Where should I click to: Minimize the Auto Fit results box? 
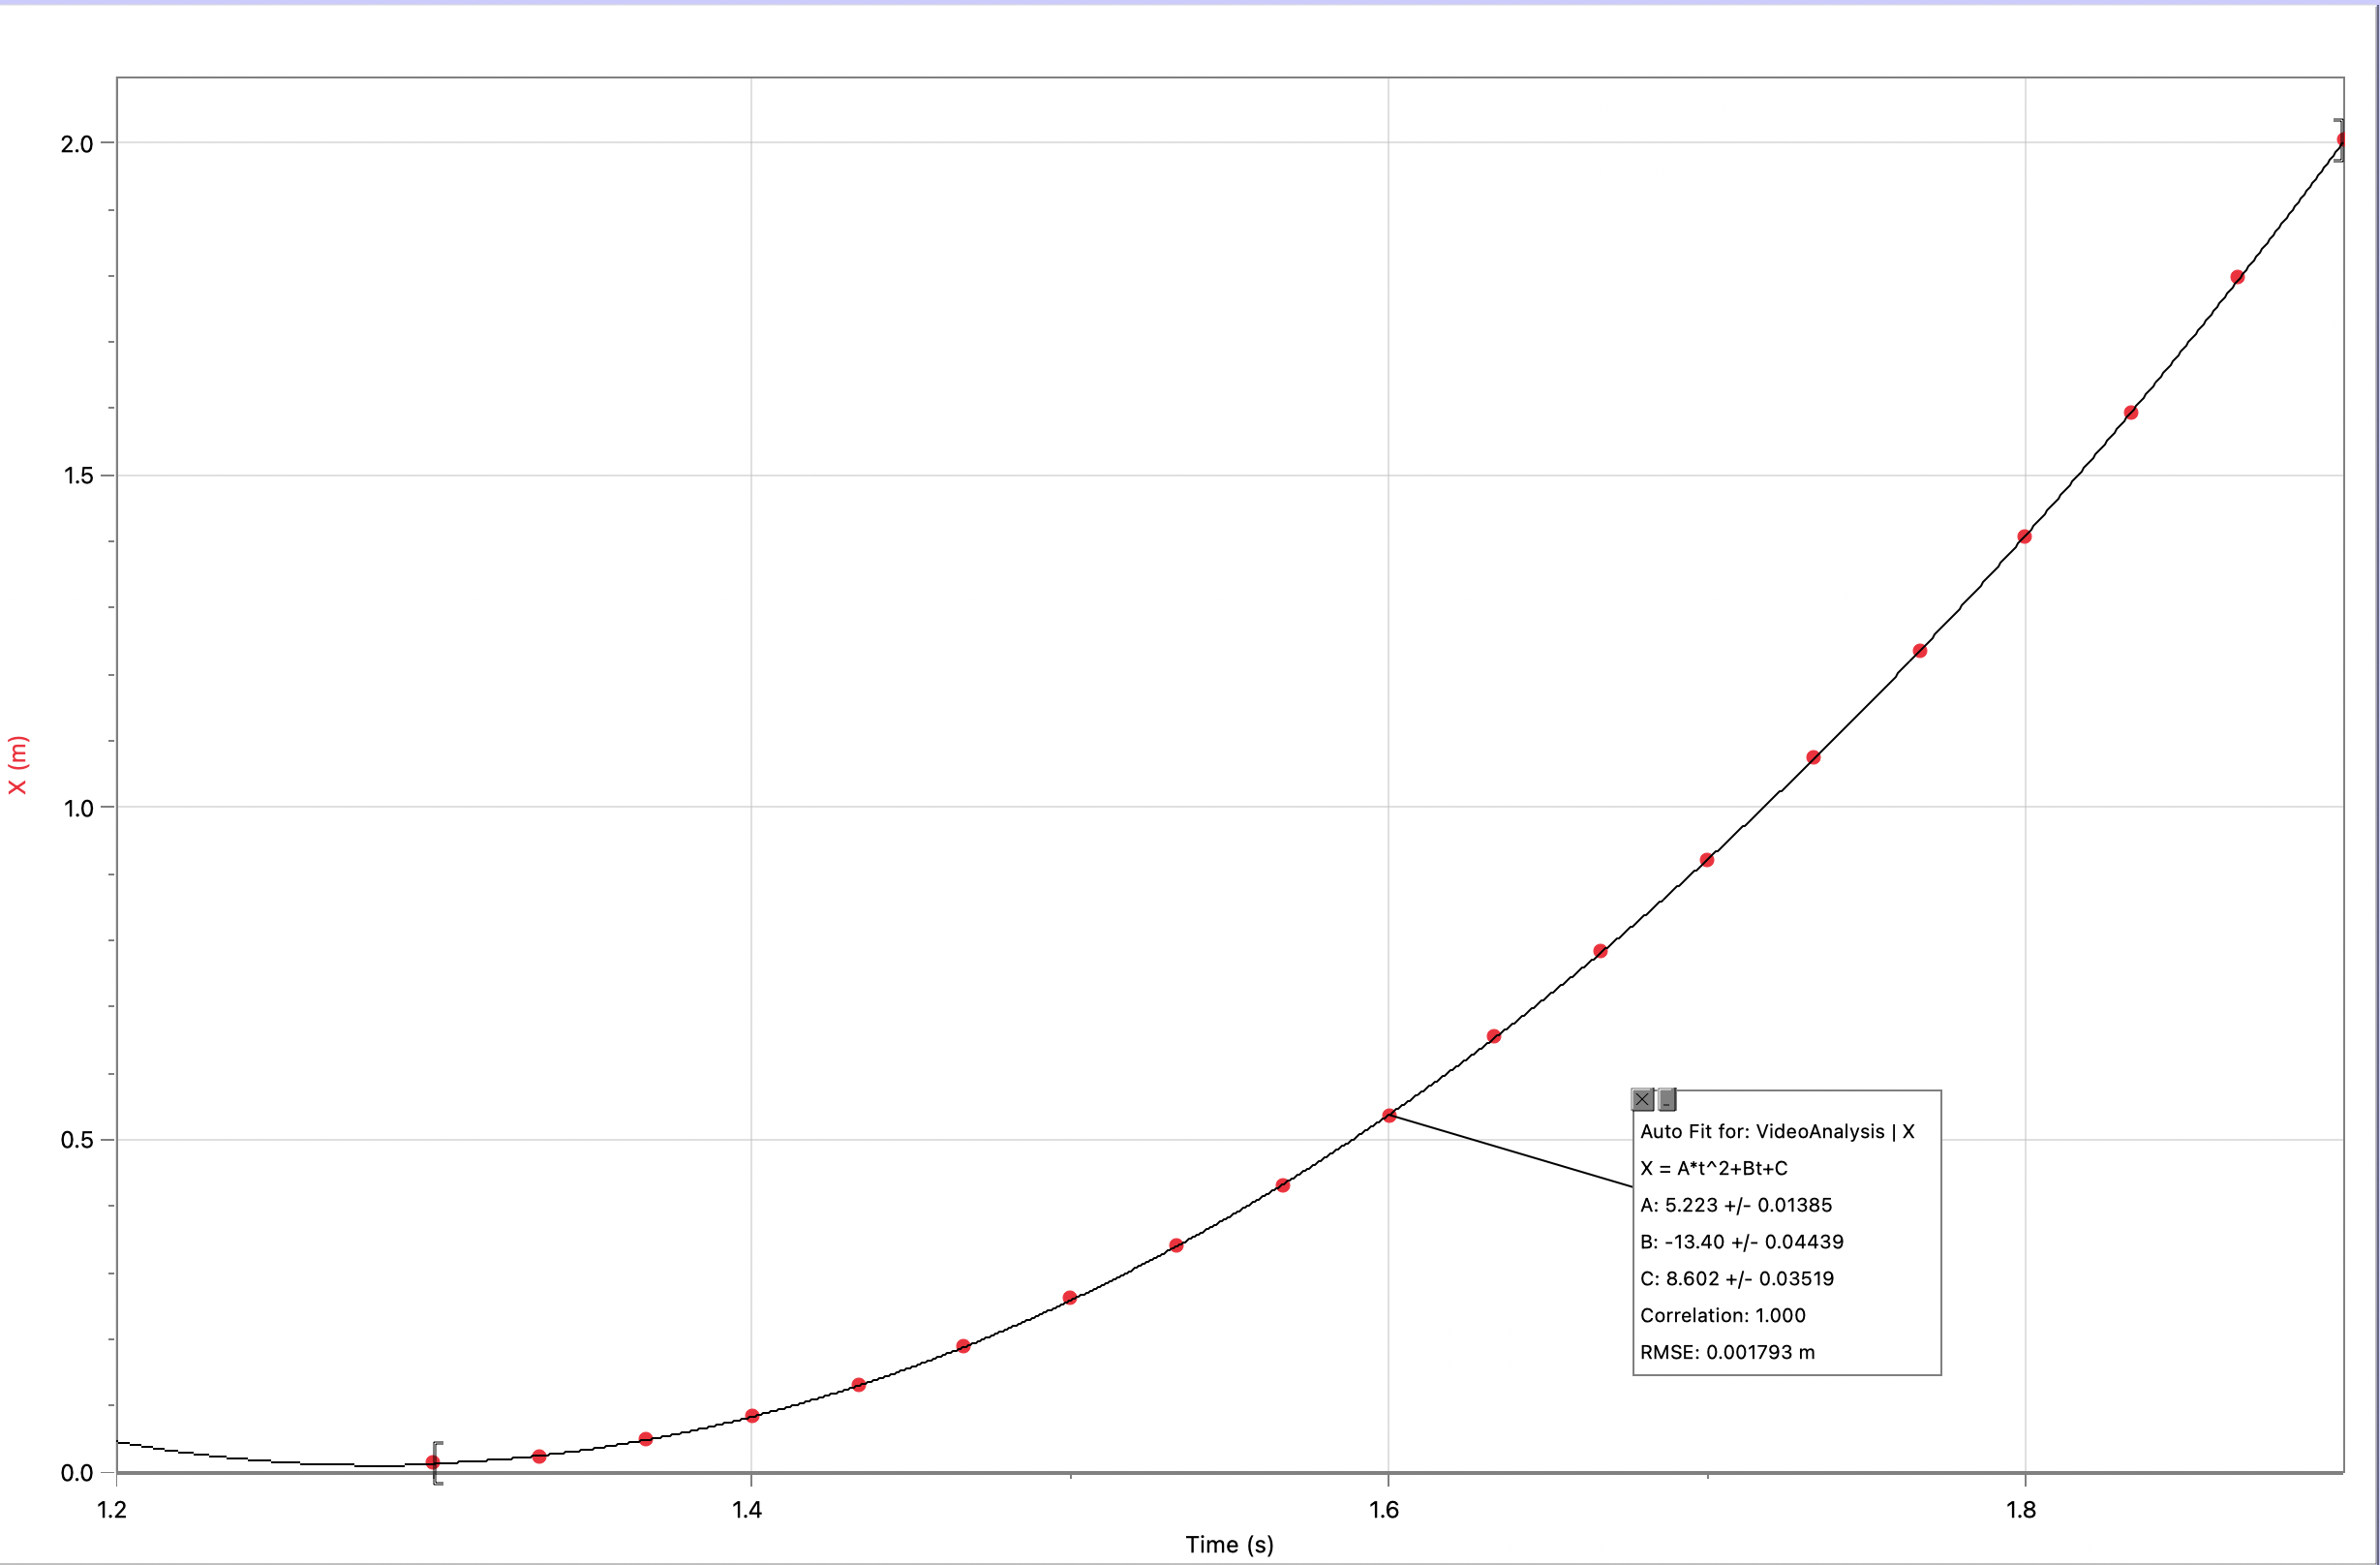click(1667, 1100)
